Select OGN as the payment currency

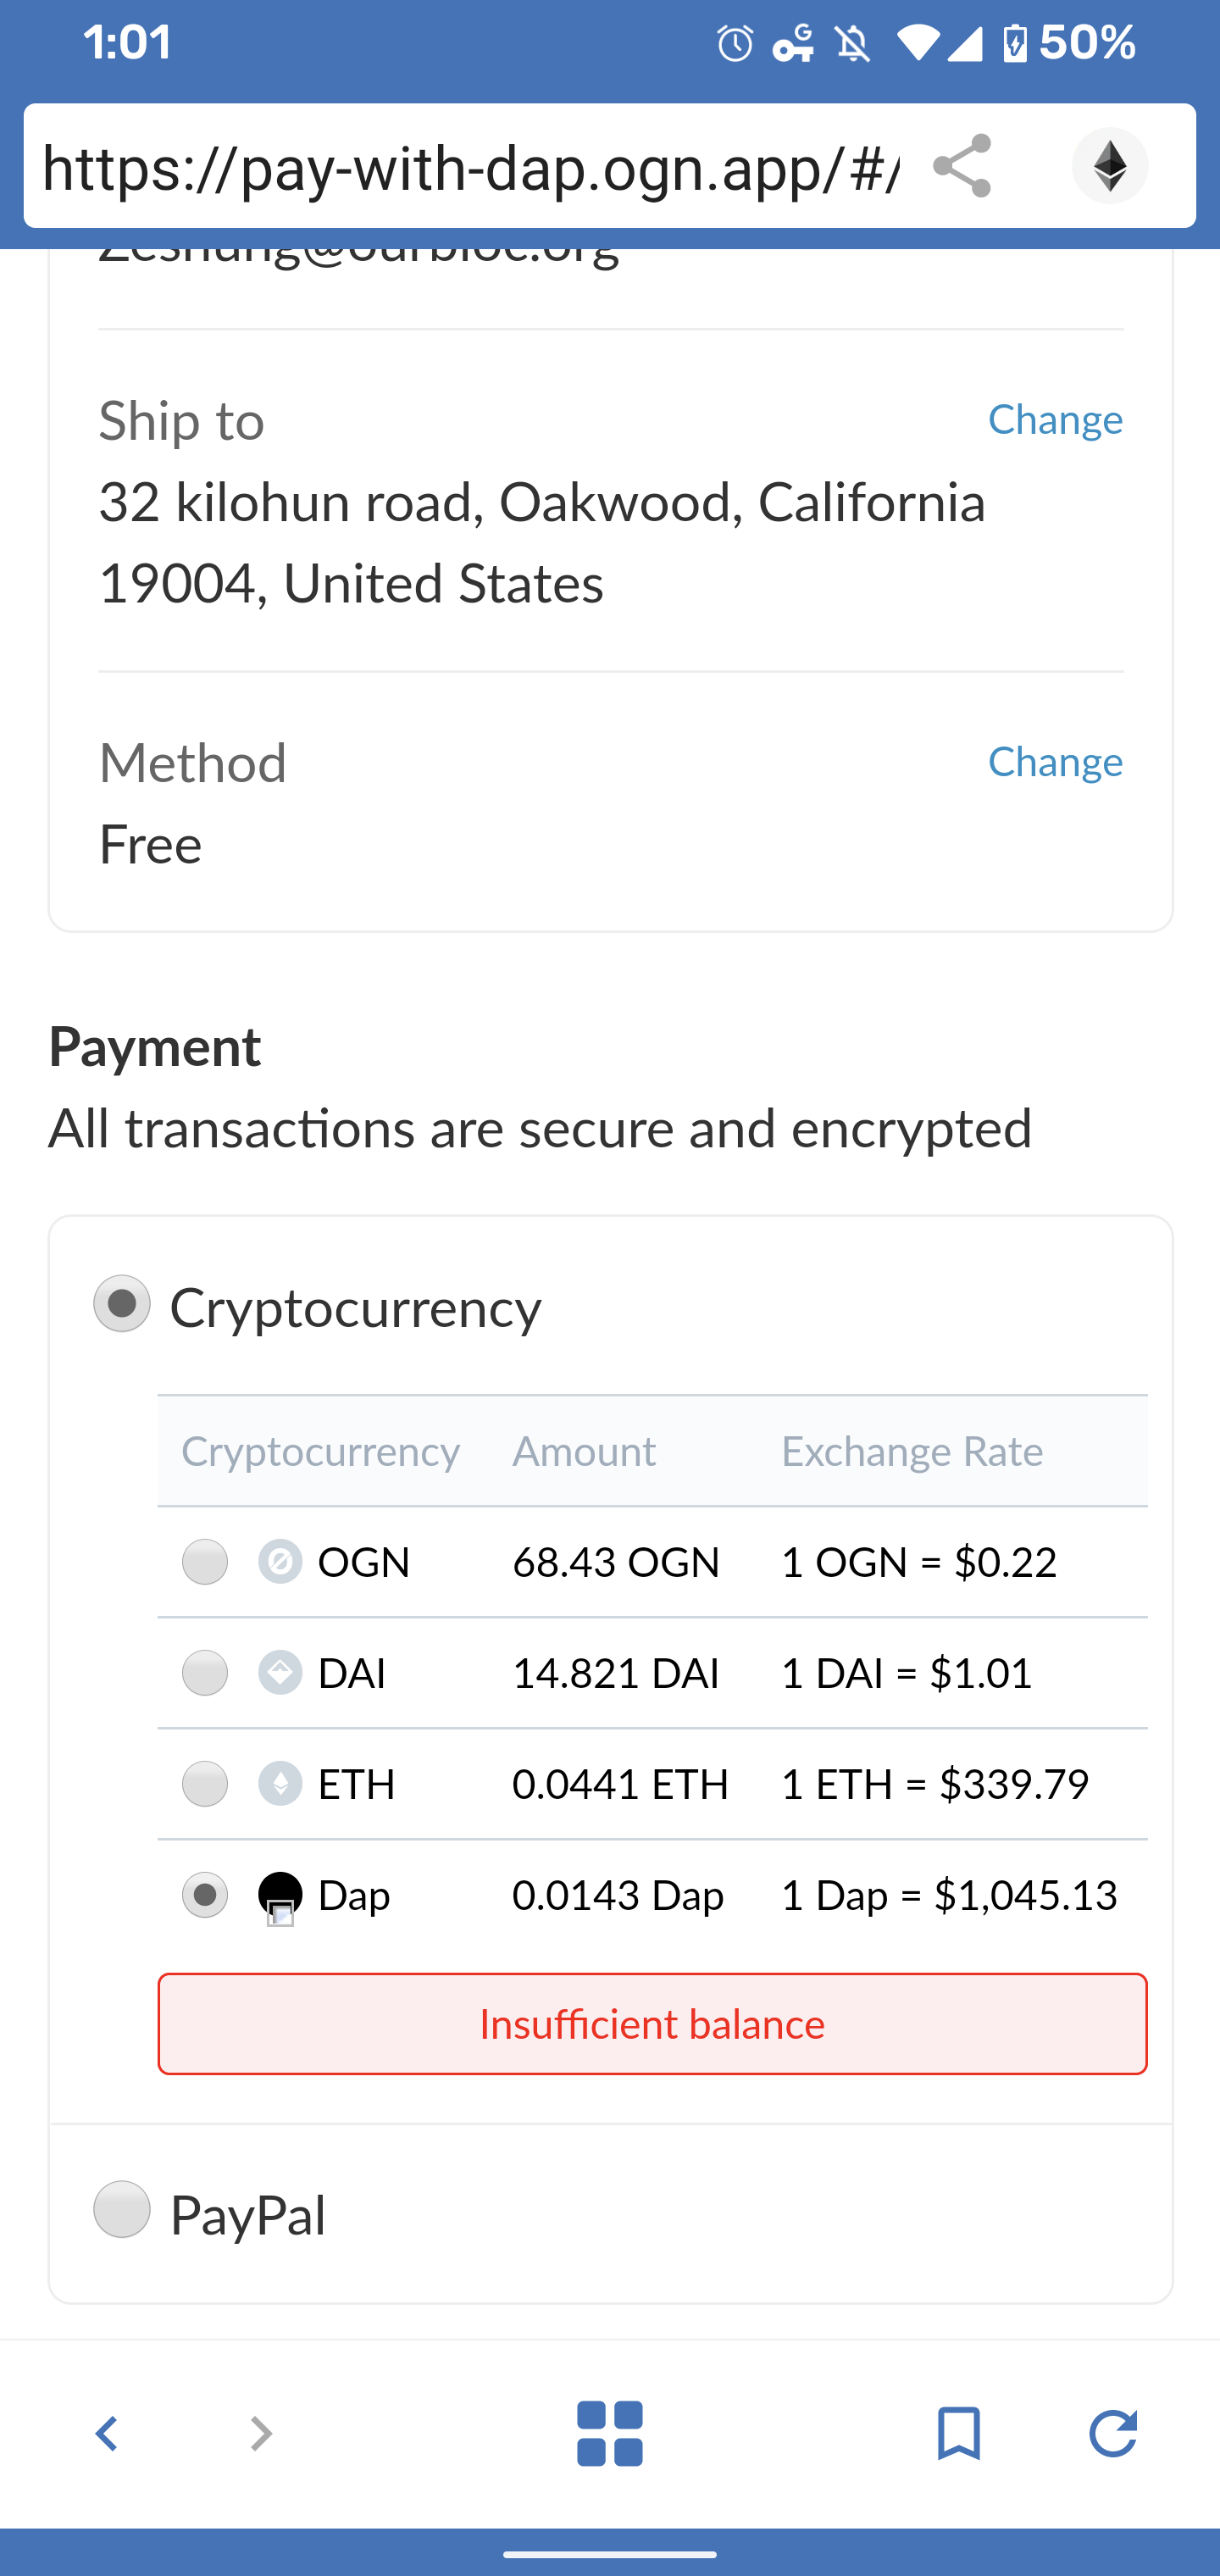pos(204,1561)
